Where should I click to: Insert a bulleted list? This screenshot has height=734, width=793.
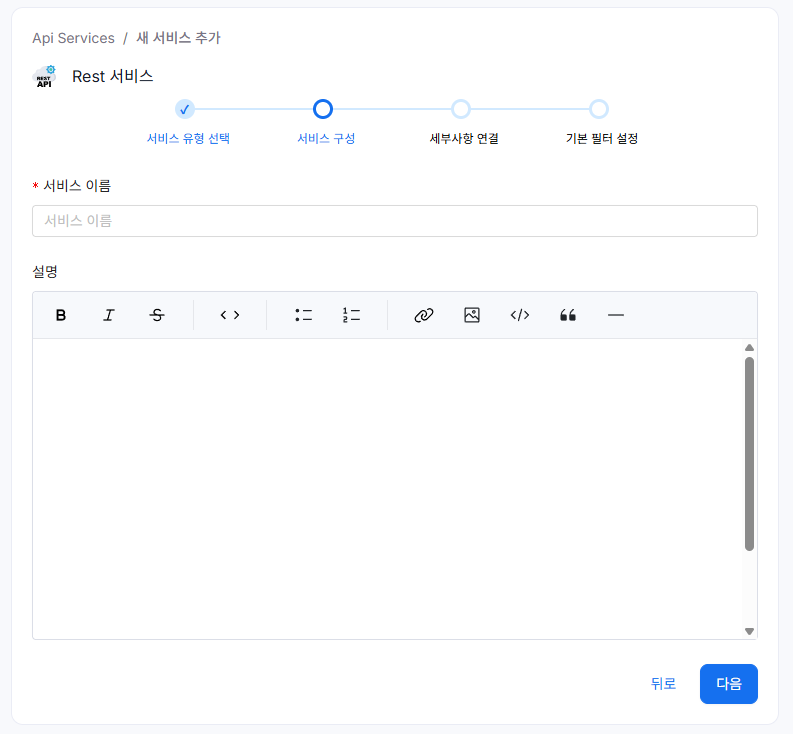(x=303, y=315)
